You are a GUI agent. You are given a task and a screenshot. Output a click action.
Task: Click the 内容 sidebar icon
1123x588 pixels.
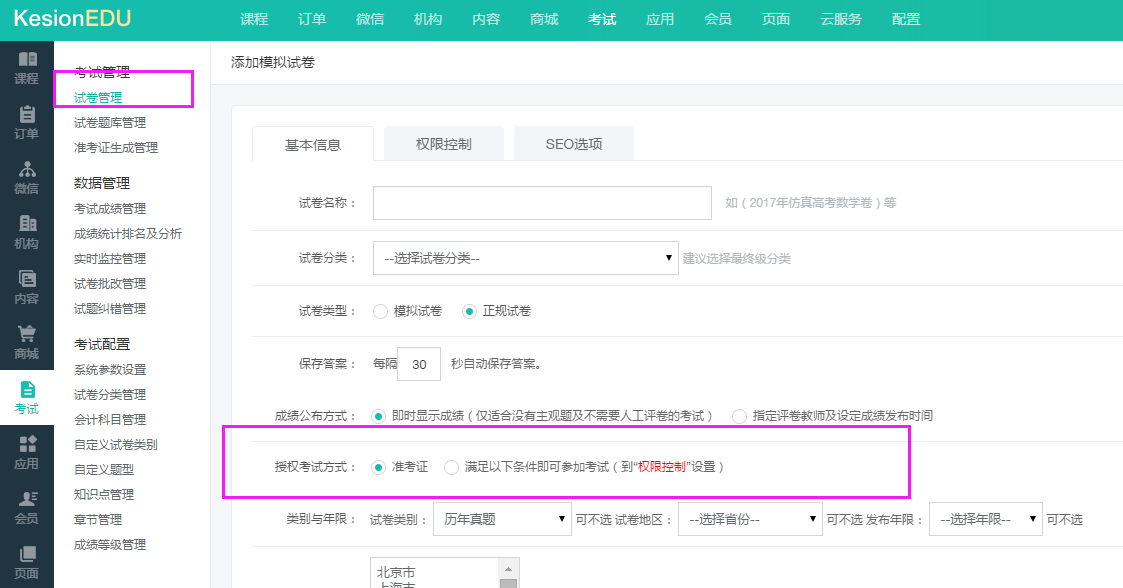(27, 280)
